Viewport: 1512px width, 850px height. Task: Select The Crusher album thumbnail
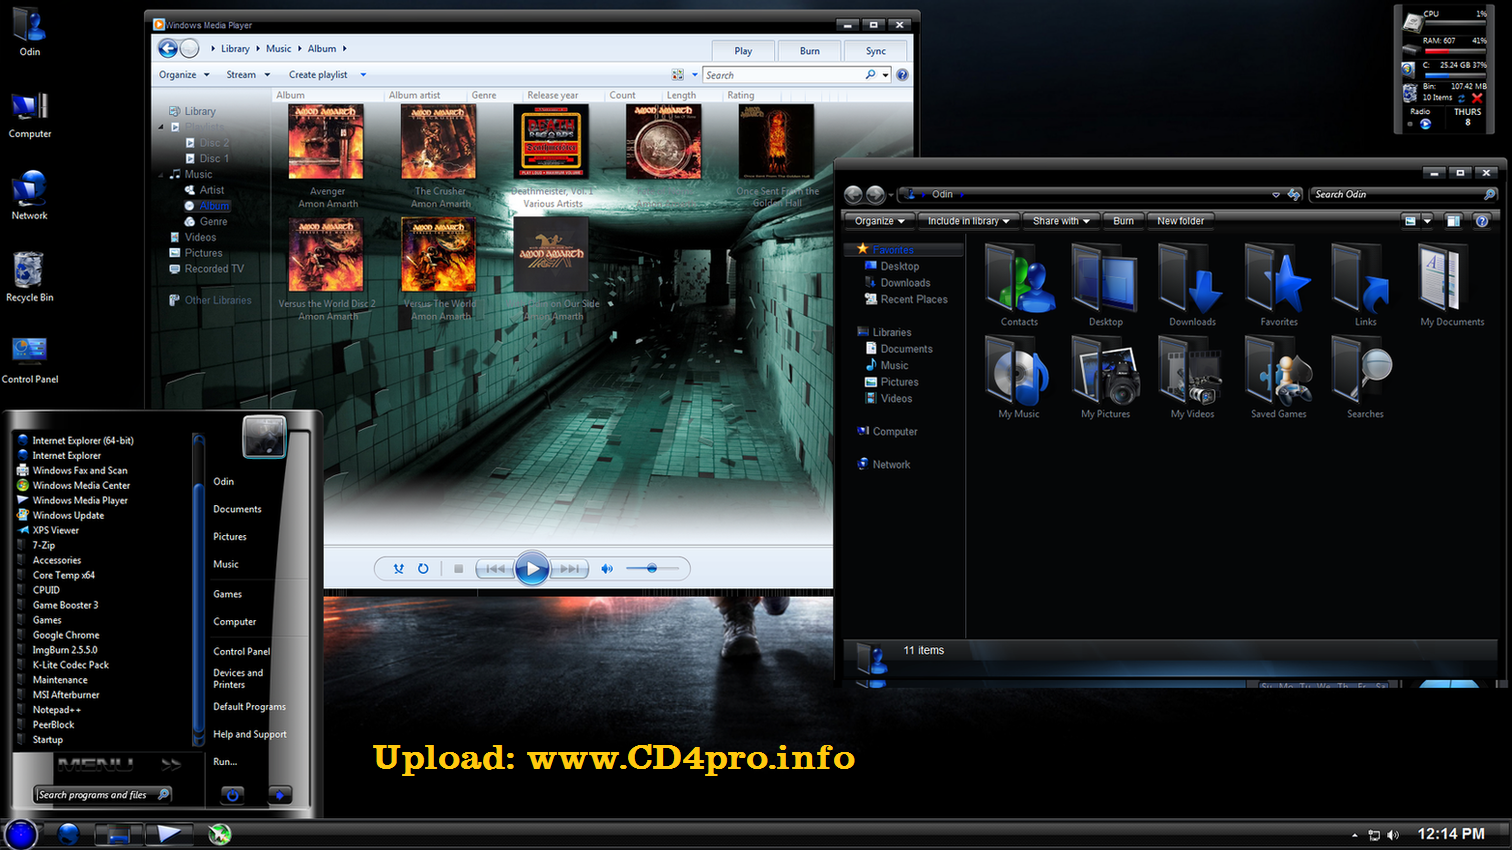point(440,142)
